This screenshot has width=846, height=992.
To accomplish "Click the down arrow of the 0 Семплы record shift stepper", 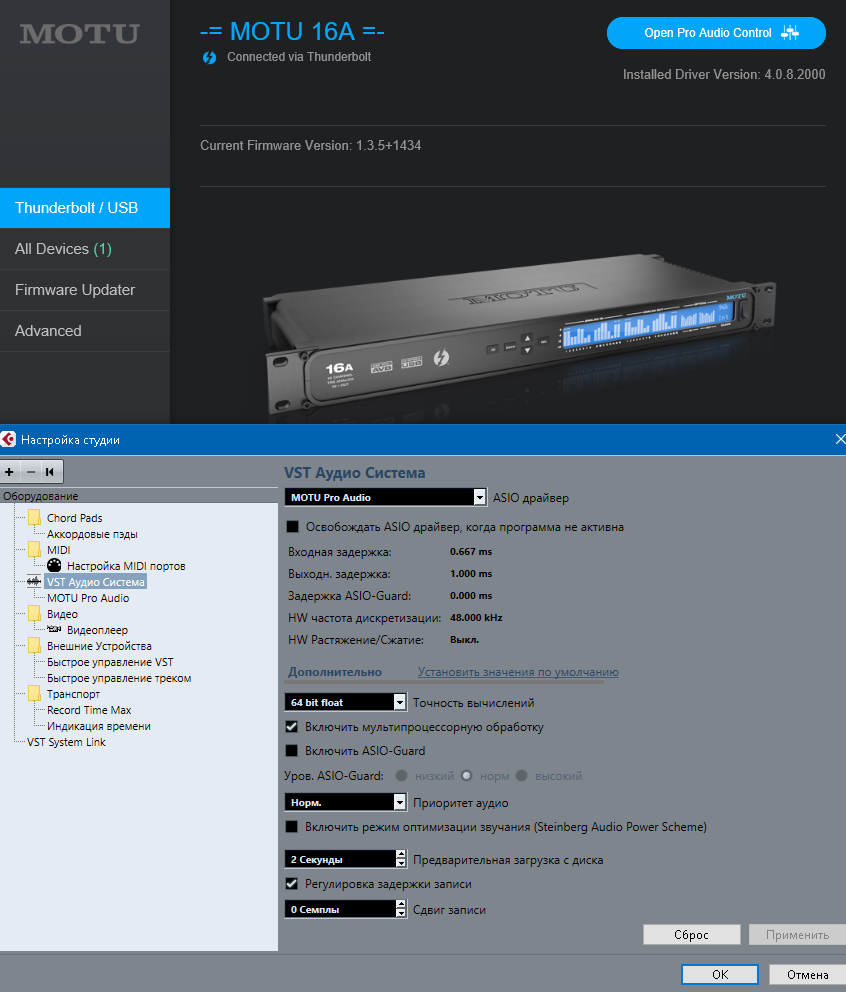I will [401, 914].
